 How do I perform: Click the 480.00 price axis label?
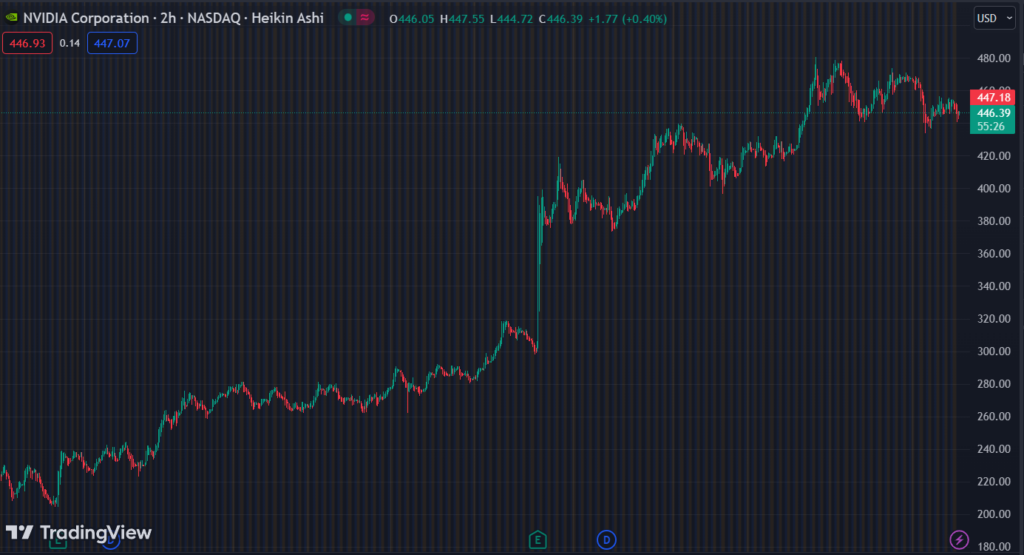[994, 58]
